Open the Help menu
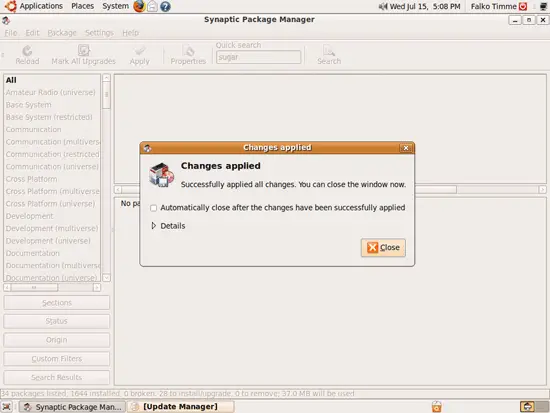The image size is (550, 413). [130, 33]
